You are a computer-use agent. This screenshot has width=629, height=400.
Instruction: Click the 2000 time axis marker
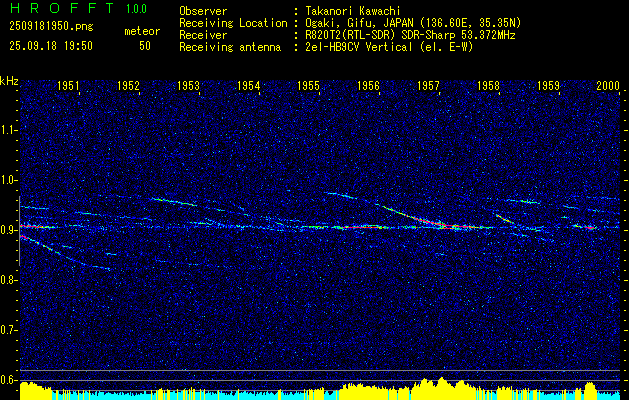click(609, 85)
